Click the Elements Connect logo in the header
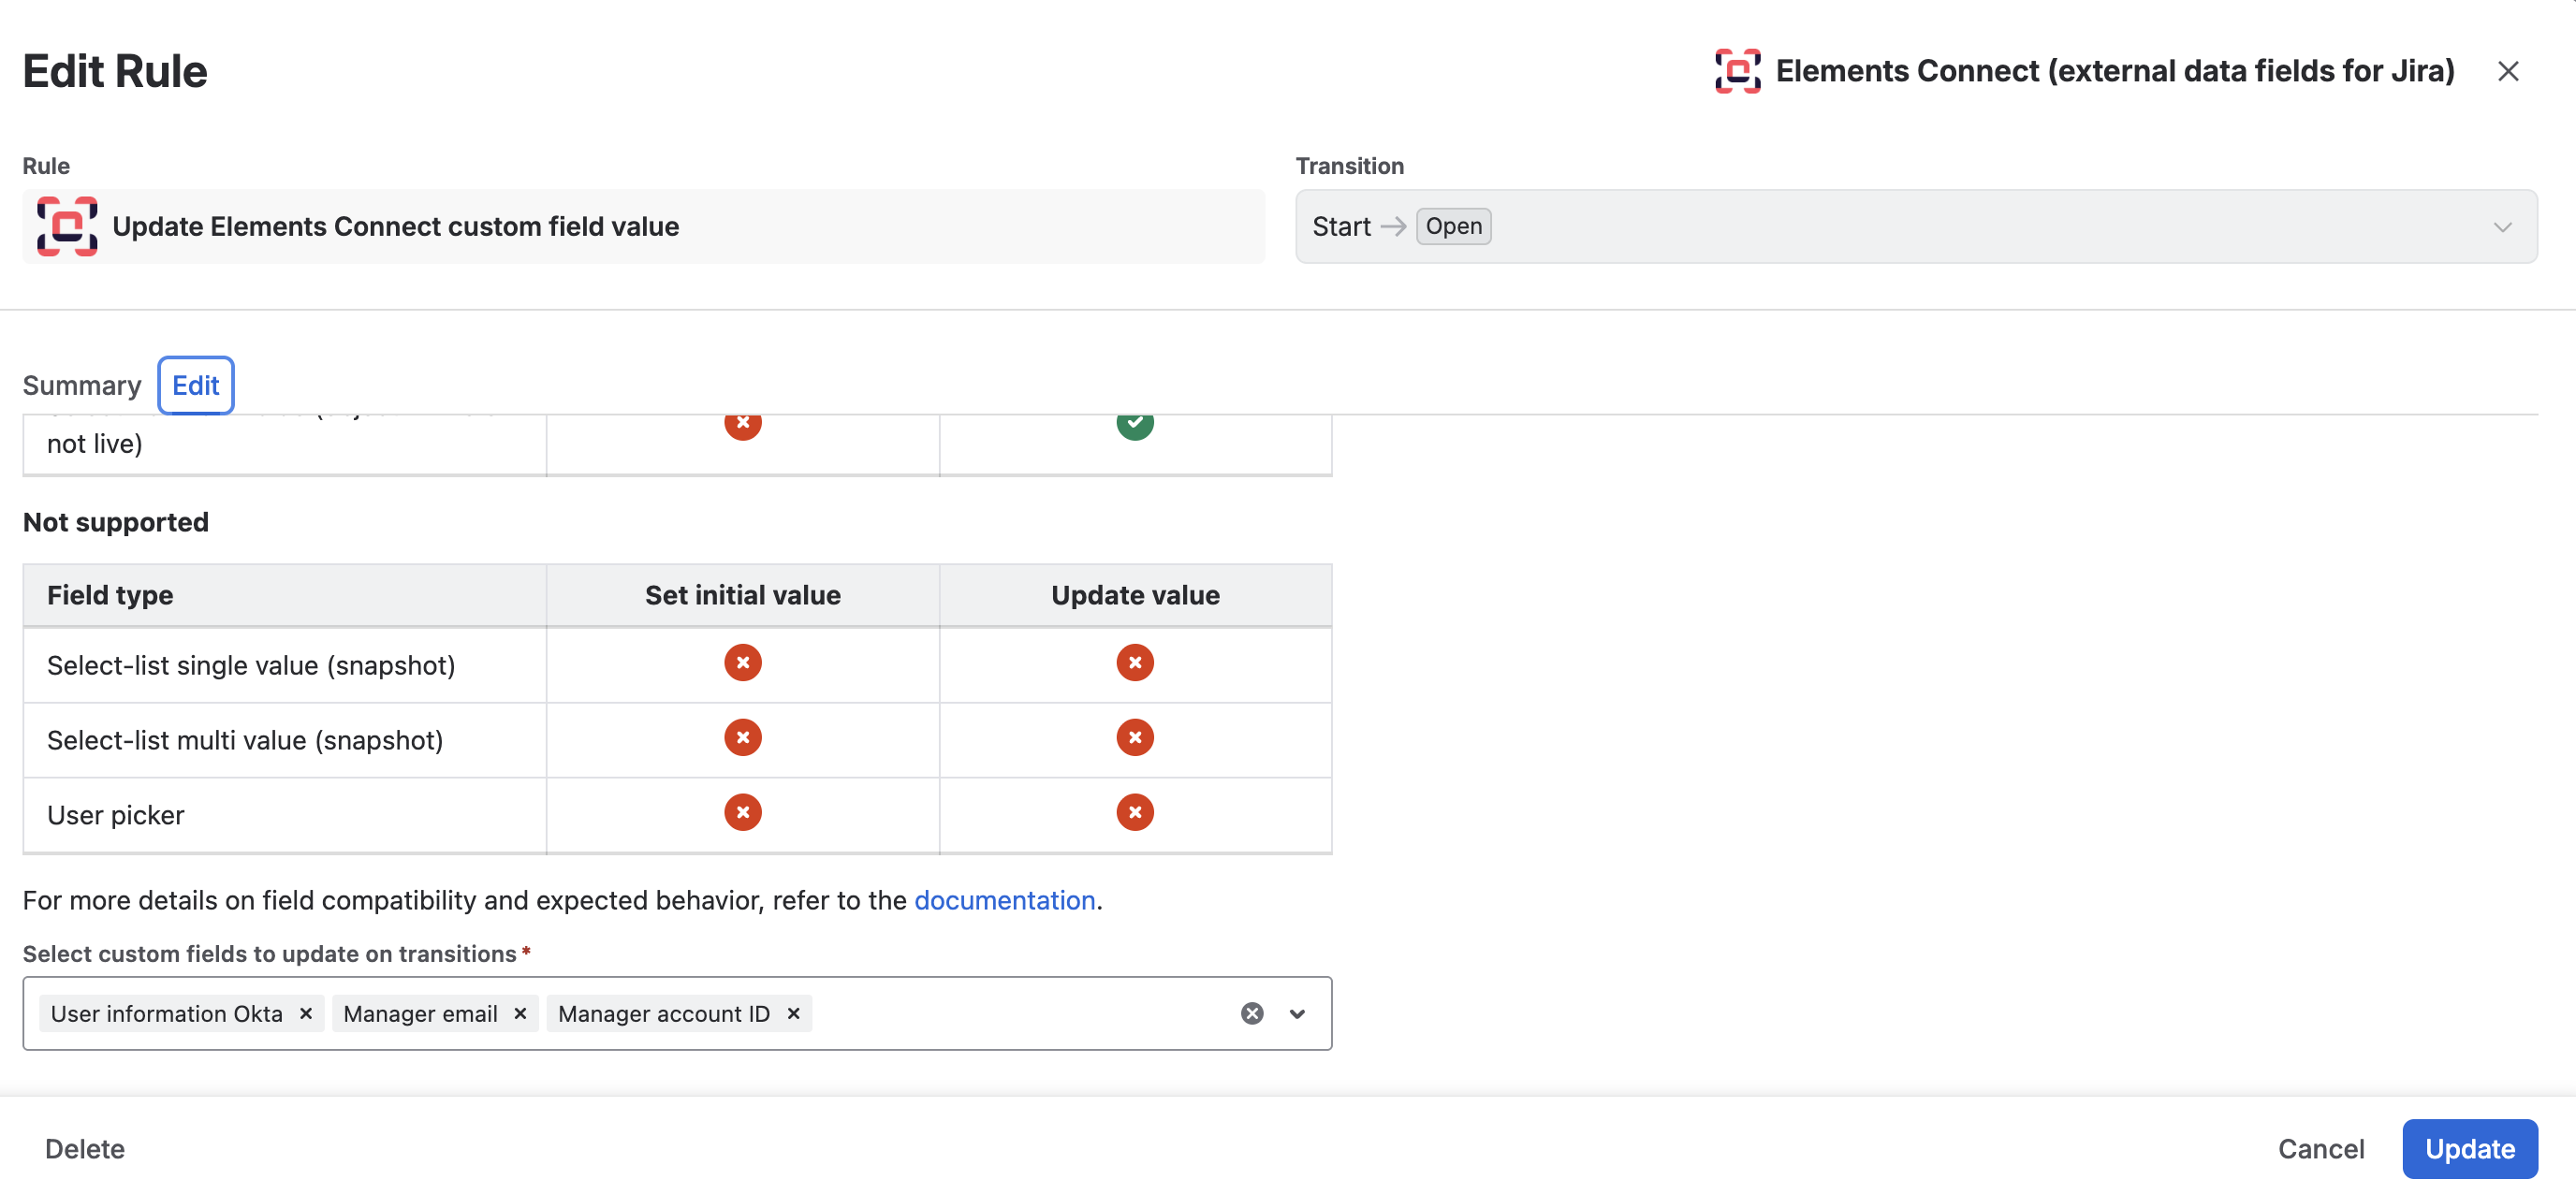 pyautogui.click(x=1737, y=71)
